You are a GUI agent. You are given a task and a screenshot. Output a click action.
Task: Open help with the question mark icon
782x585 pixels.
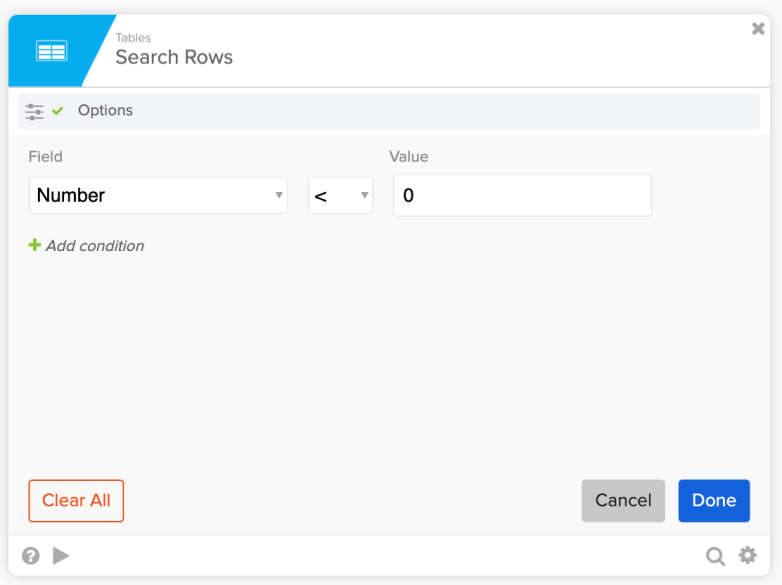[31, 555]
